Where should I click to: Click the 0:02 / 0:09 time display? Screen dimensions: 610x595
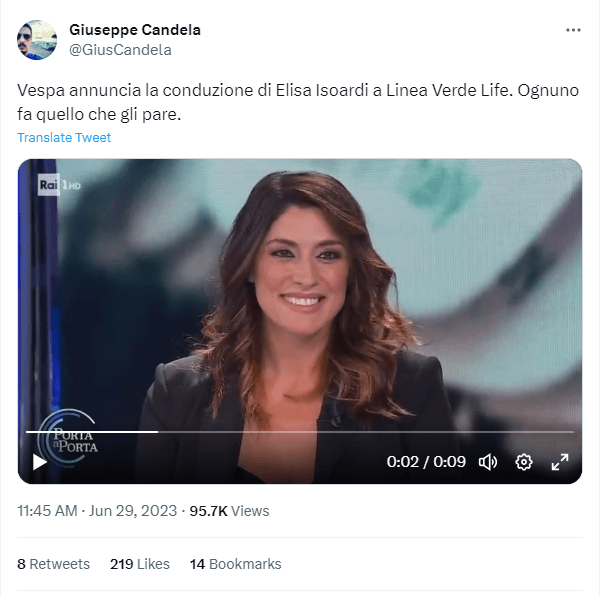(x=426, y=462)
